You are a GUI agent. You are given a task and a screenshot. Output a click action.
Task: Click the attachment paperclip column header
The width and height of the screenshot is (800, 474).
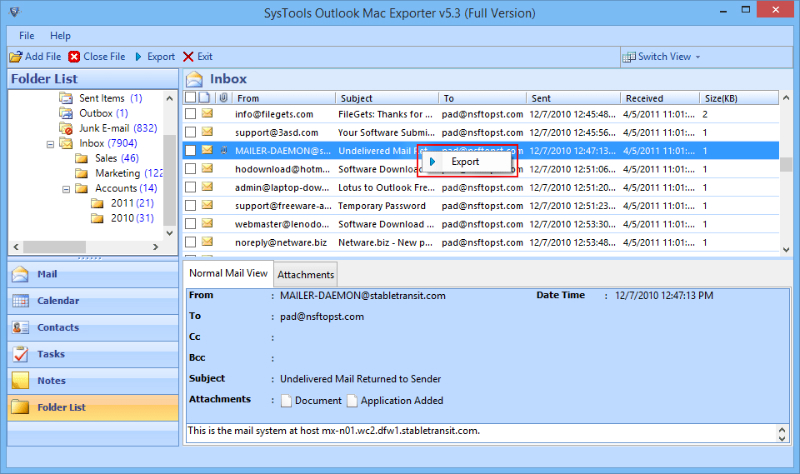tap(223, 97)
